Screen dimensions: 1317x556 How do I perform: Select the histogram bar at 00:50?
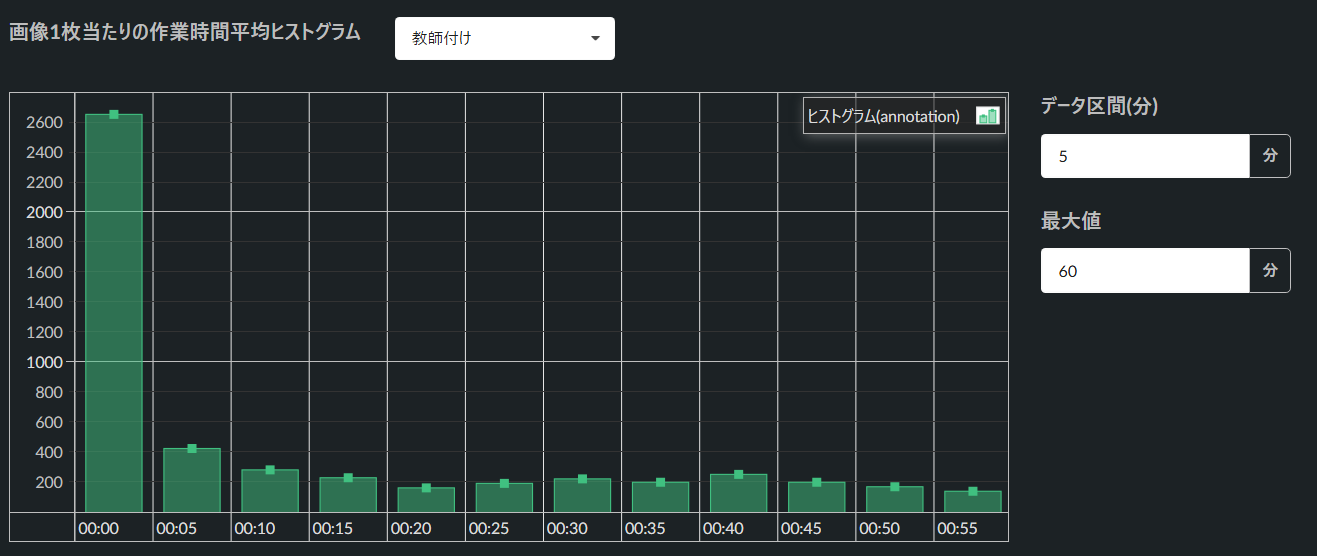point(894,499)
